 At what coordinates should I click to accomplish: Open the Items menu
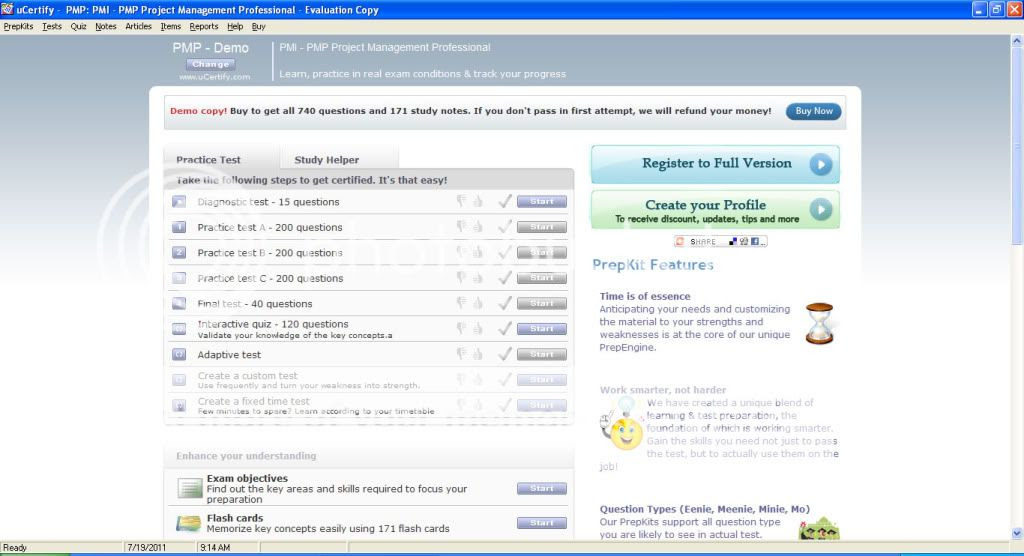tap(170, 27)
